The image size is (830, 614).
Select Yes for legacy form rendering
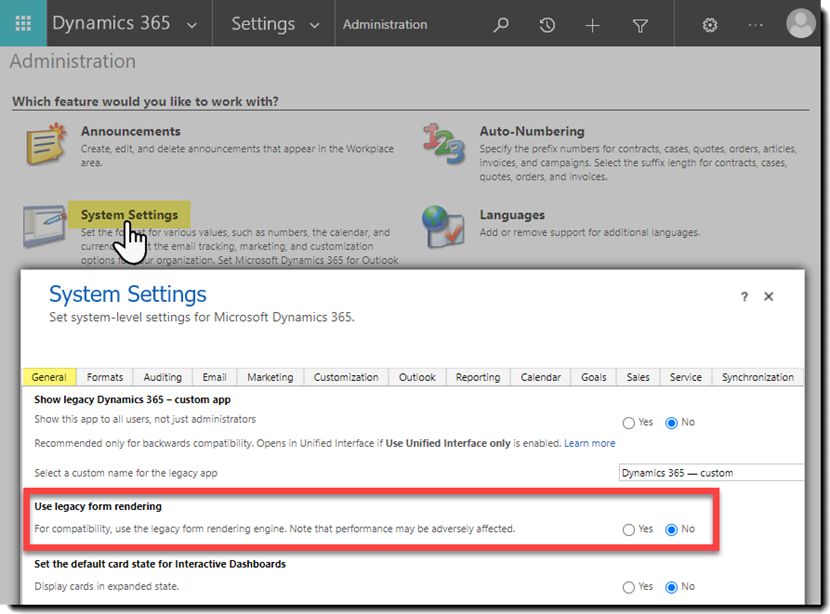click(628, 530)
